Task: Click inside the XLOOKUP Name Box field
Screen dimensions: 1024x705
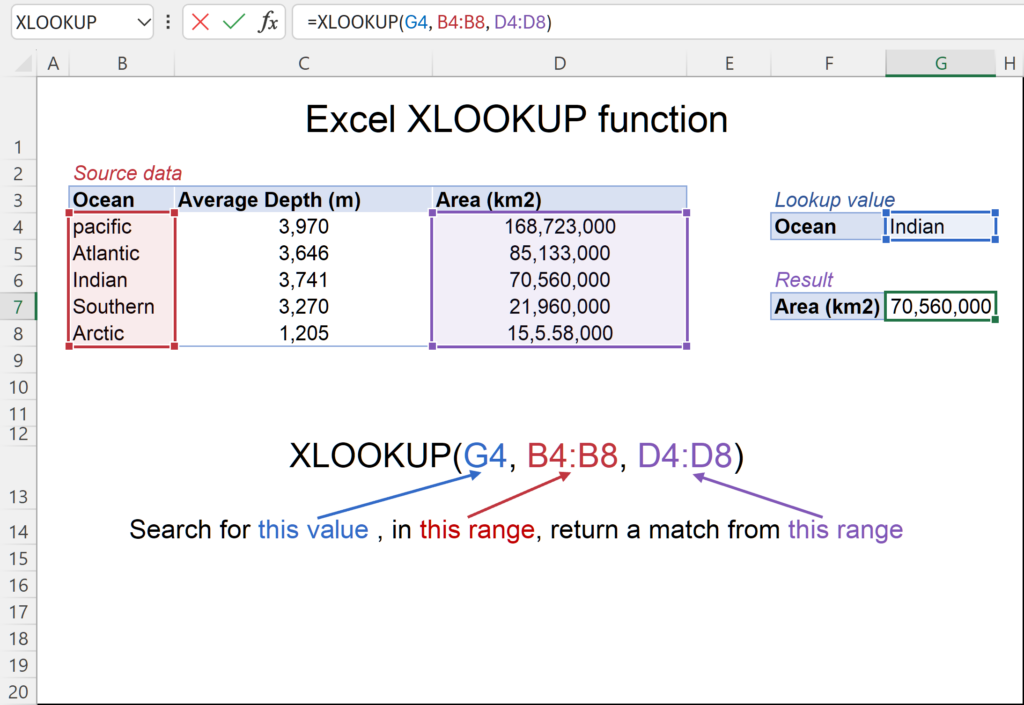Action: pos(70,22)
